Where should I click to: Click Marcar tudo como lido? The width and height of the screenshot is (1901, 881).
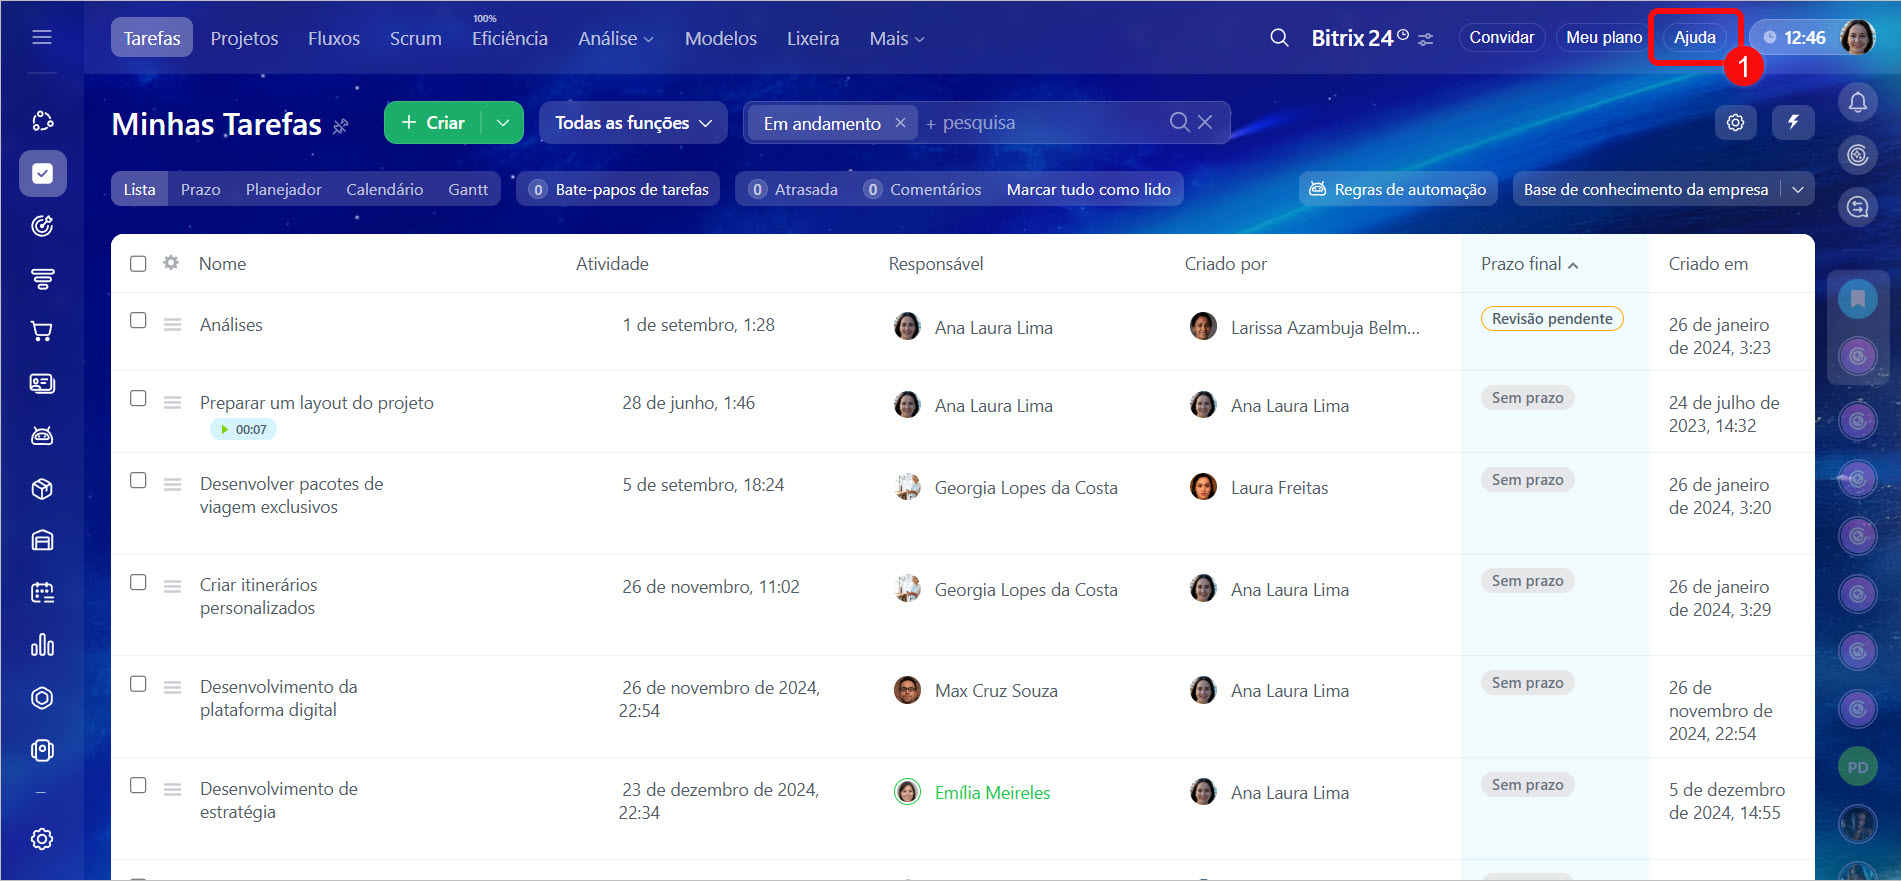pyautogui.click(x=1088, y=189)
